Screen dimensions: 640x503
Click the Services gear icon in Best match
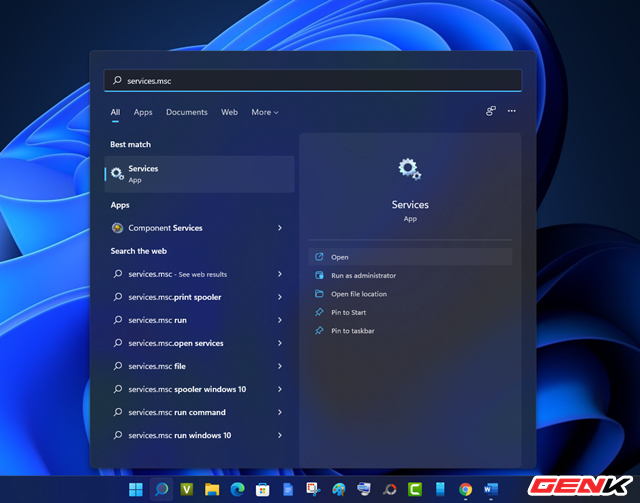pyautogui.click(x=117, y=174)
